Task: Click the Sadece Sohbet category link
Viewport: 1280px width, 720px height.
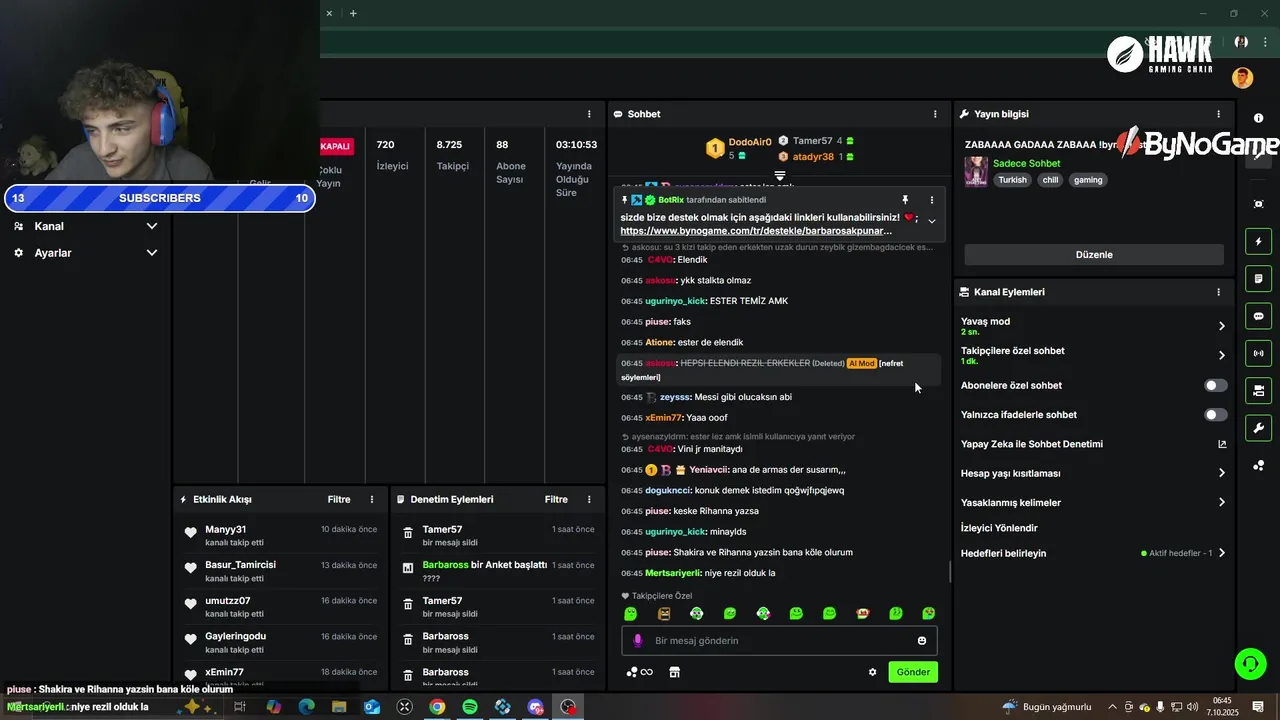Action: click(x=1026, y=163)
